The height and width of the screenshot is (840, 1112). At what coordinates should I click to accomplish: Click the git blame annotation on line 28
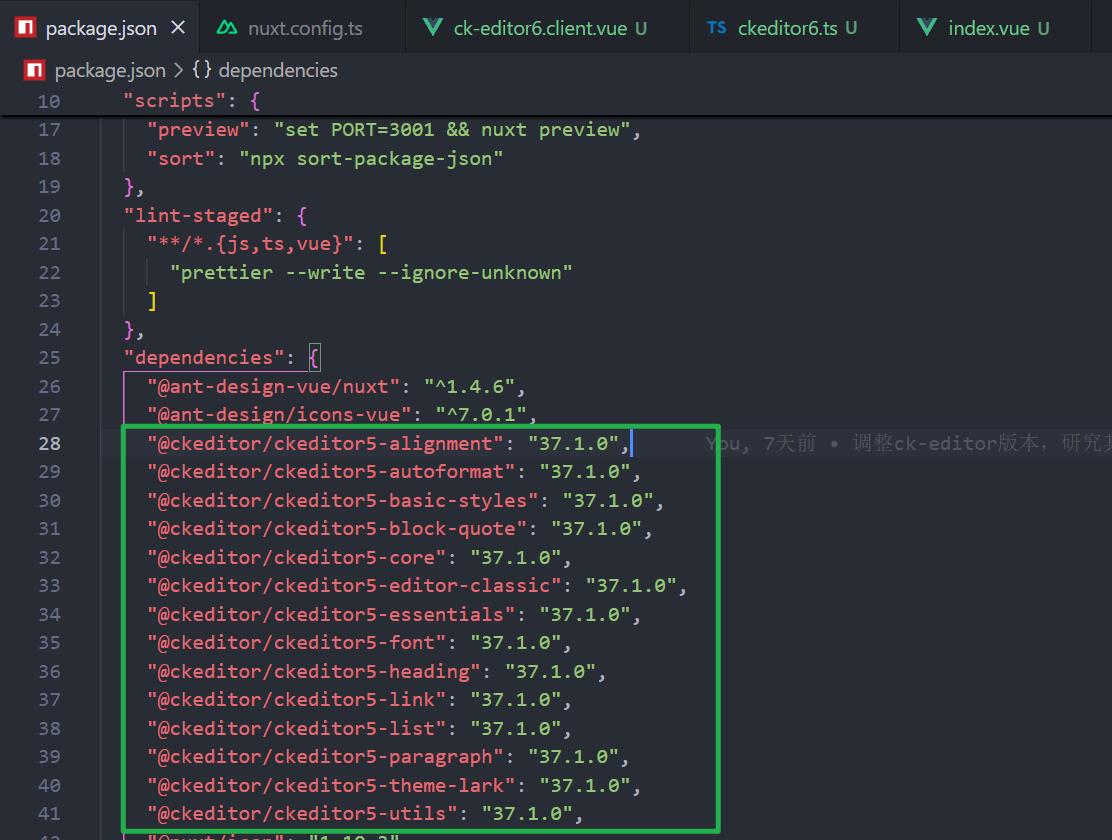[x=908, y=443]
